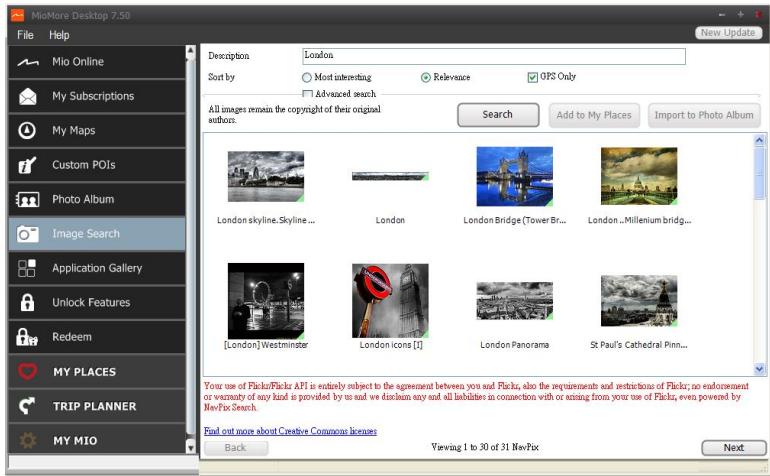The height and width of the screenshot is (476, 770).
Task: Click the Image Search camera icon
Action: (x=28, y=234)
